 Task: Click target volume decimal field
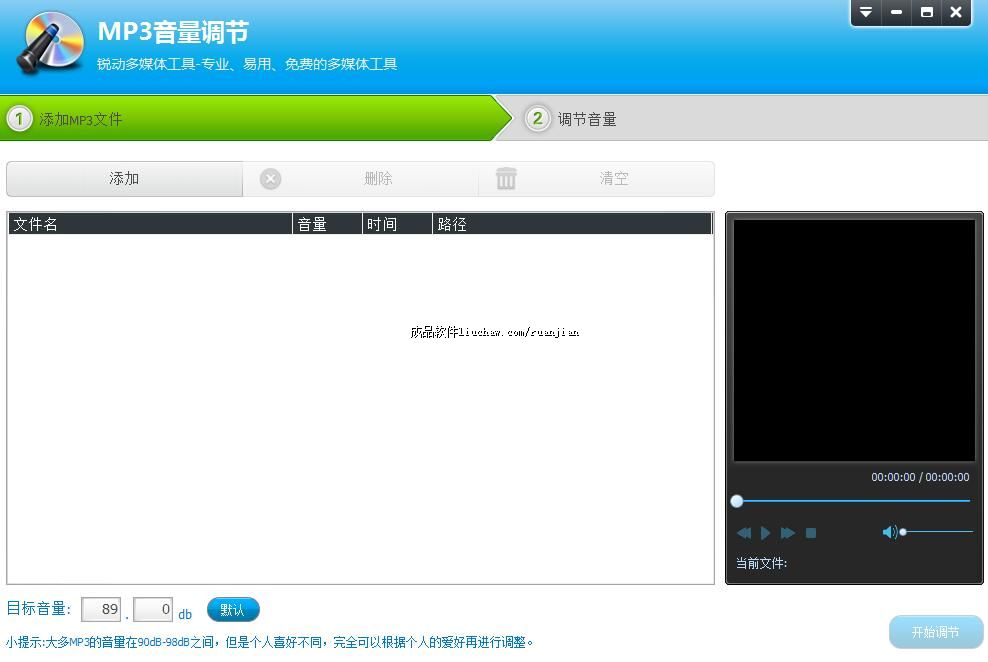point(153,609)
